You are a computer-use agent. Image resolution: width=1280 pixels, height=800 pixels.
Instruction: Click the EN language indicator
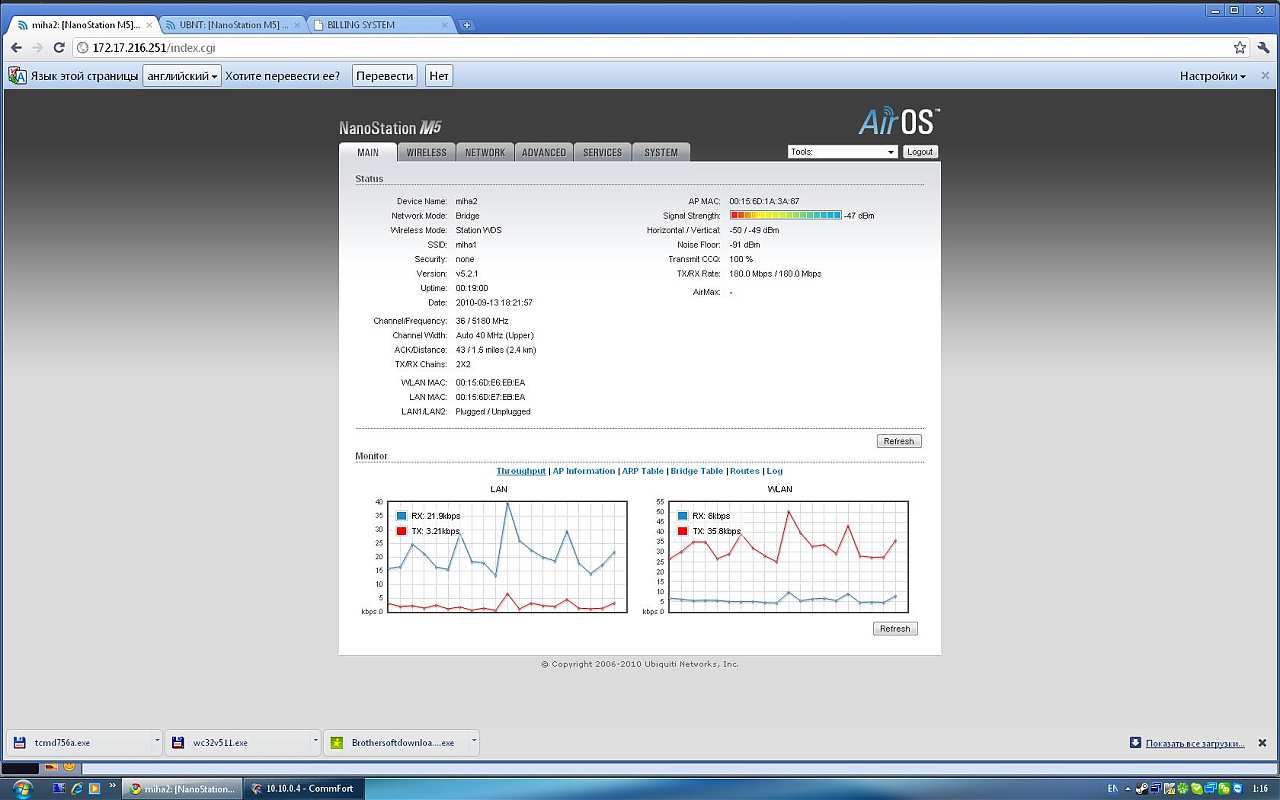pos(1113,789)
